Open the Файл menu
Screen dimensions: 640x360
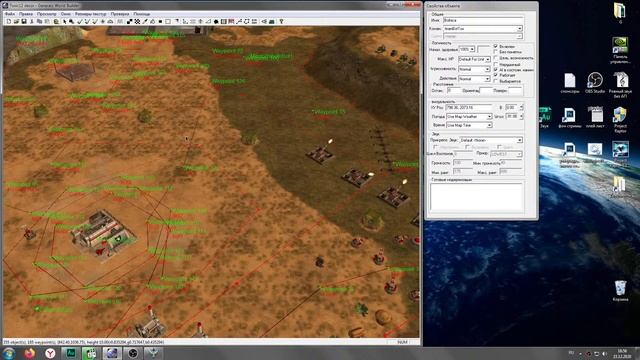click(x=9, y=14)
